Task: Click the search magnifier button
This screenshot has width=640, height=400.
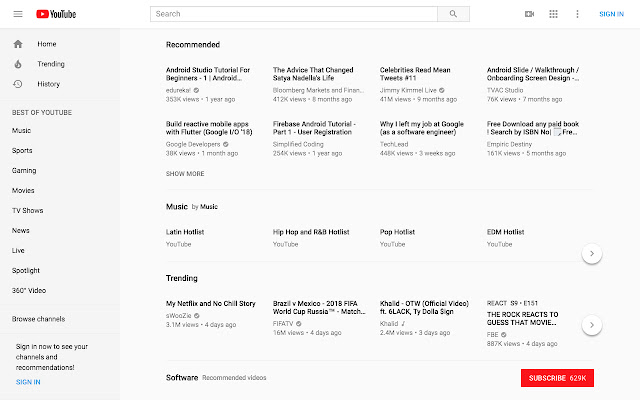Action: pyautogui.click(x=453, y=14)
